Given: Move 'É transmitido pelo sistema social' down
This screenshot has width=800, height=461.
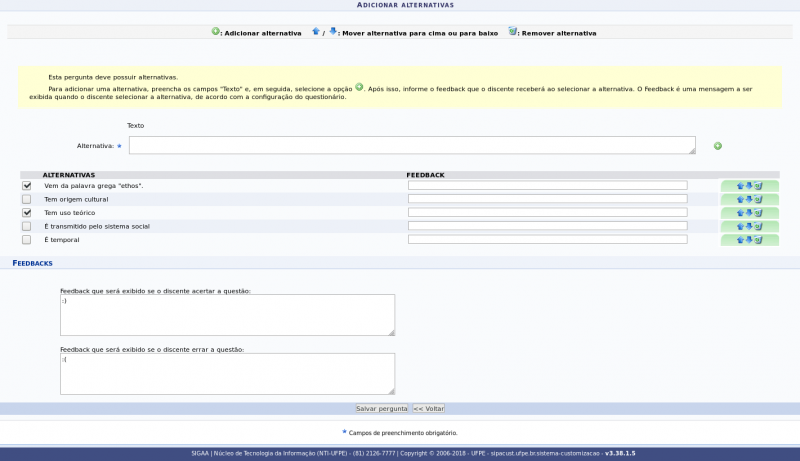Looking at the screenshot, I should click(749, 226).
